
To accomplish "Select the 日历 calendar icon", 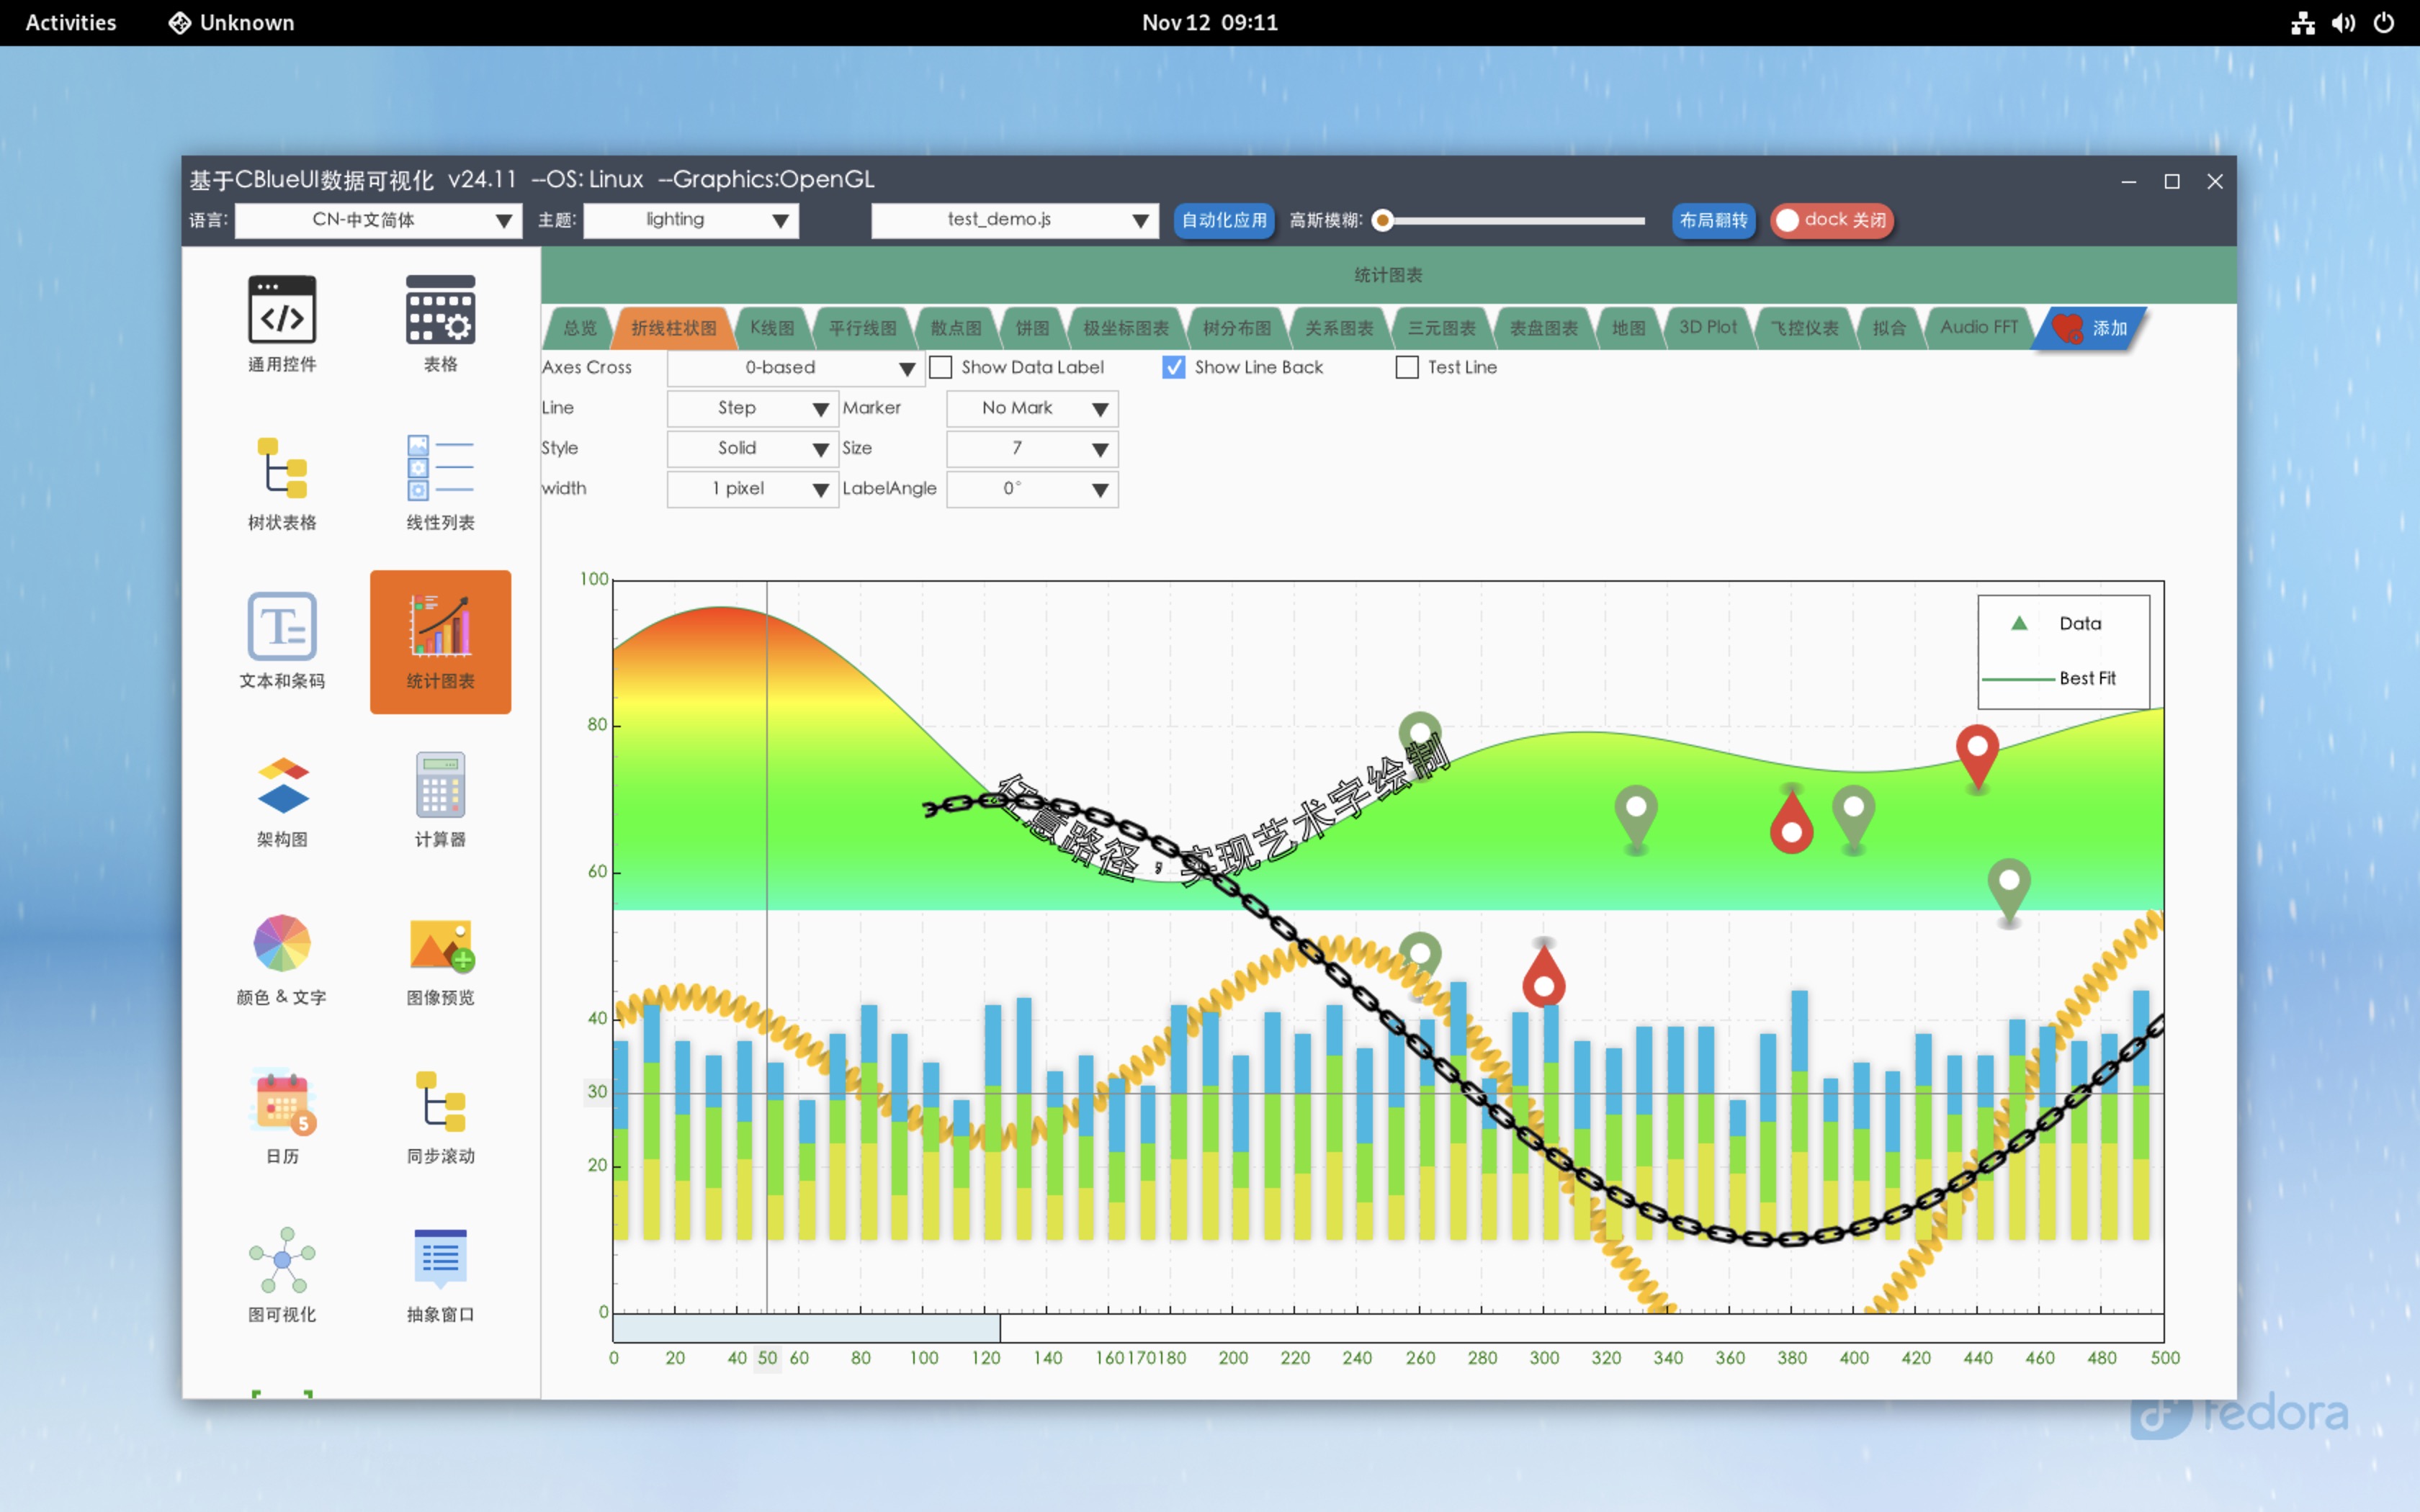I will click(282, 1102).
